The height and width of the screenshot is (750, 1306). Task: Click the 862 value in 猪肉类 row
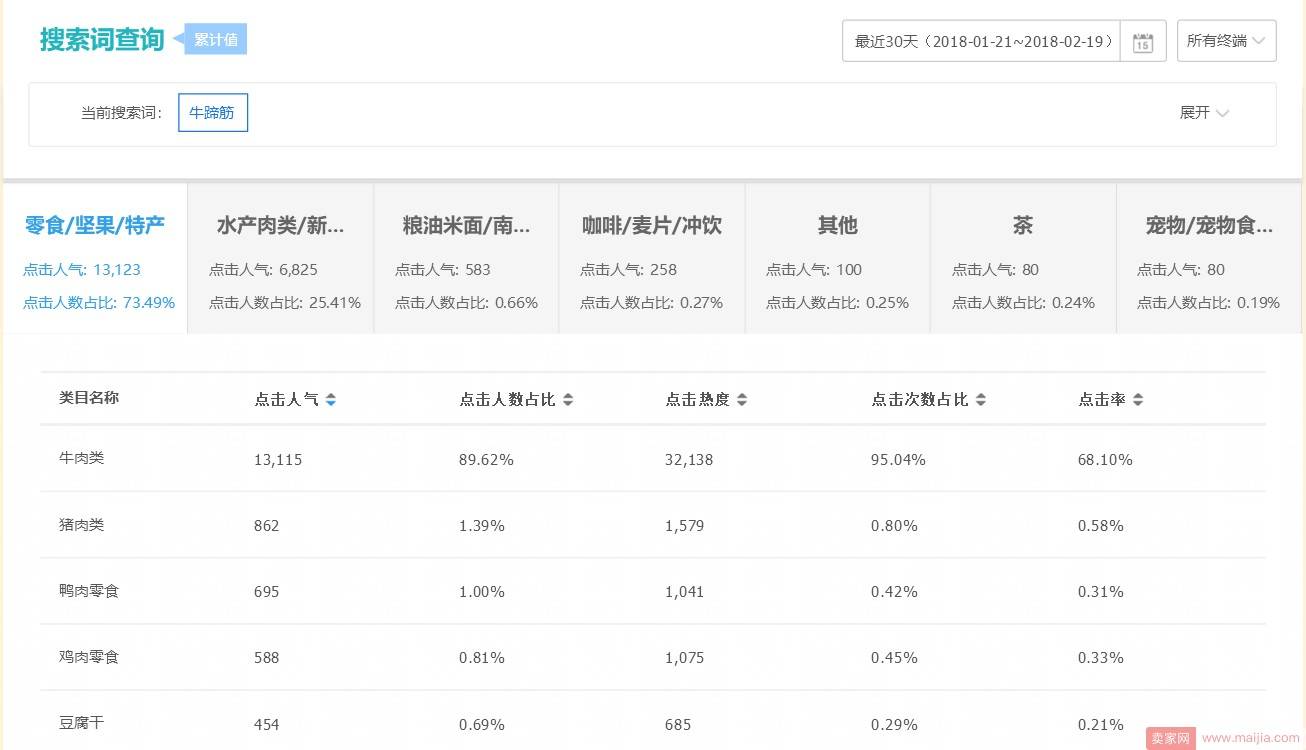[x=267, y=526]
